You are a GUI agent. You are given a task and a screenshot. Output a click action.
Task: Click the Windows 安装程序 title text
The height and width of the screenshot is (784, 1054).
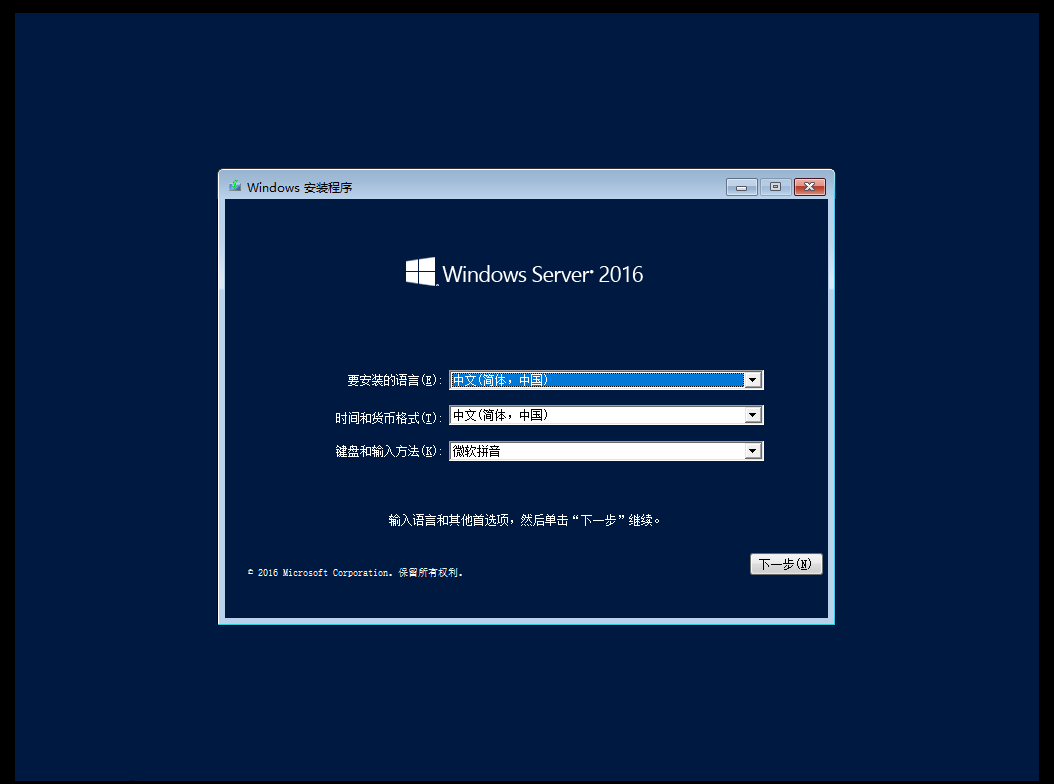click(299, 188)
